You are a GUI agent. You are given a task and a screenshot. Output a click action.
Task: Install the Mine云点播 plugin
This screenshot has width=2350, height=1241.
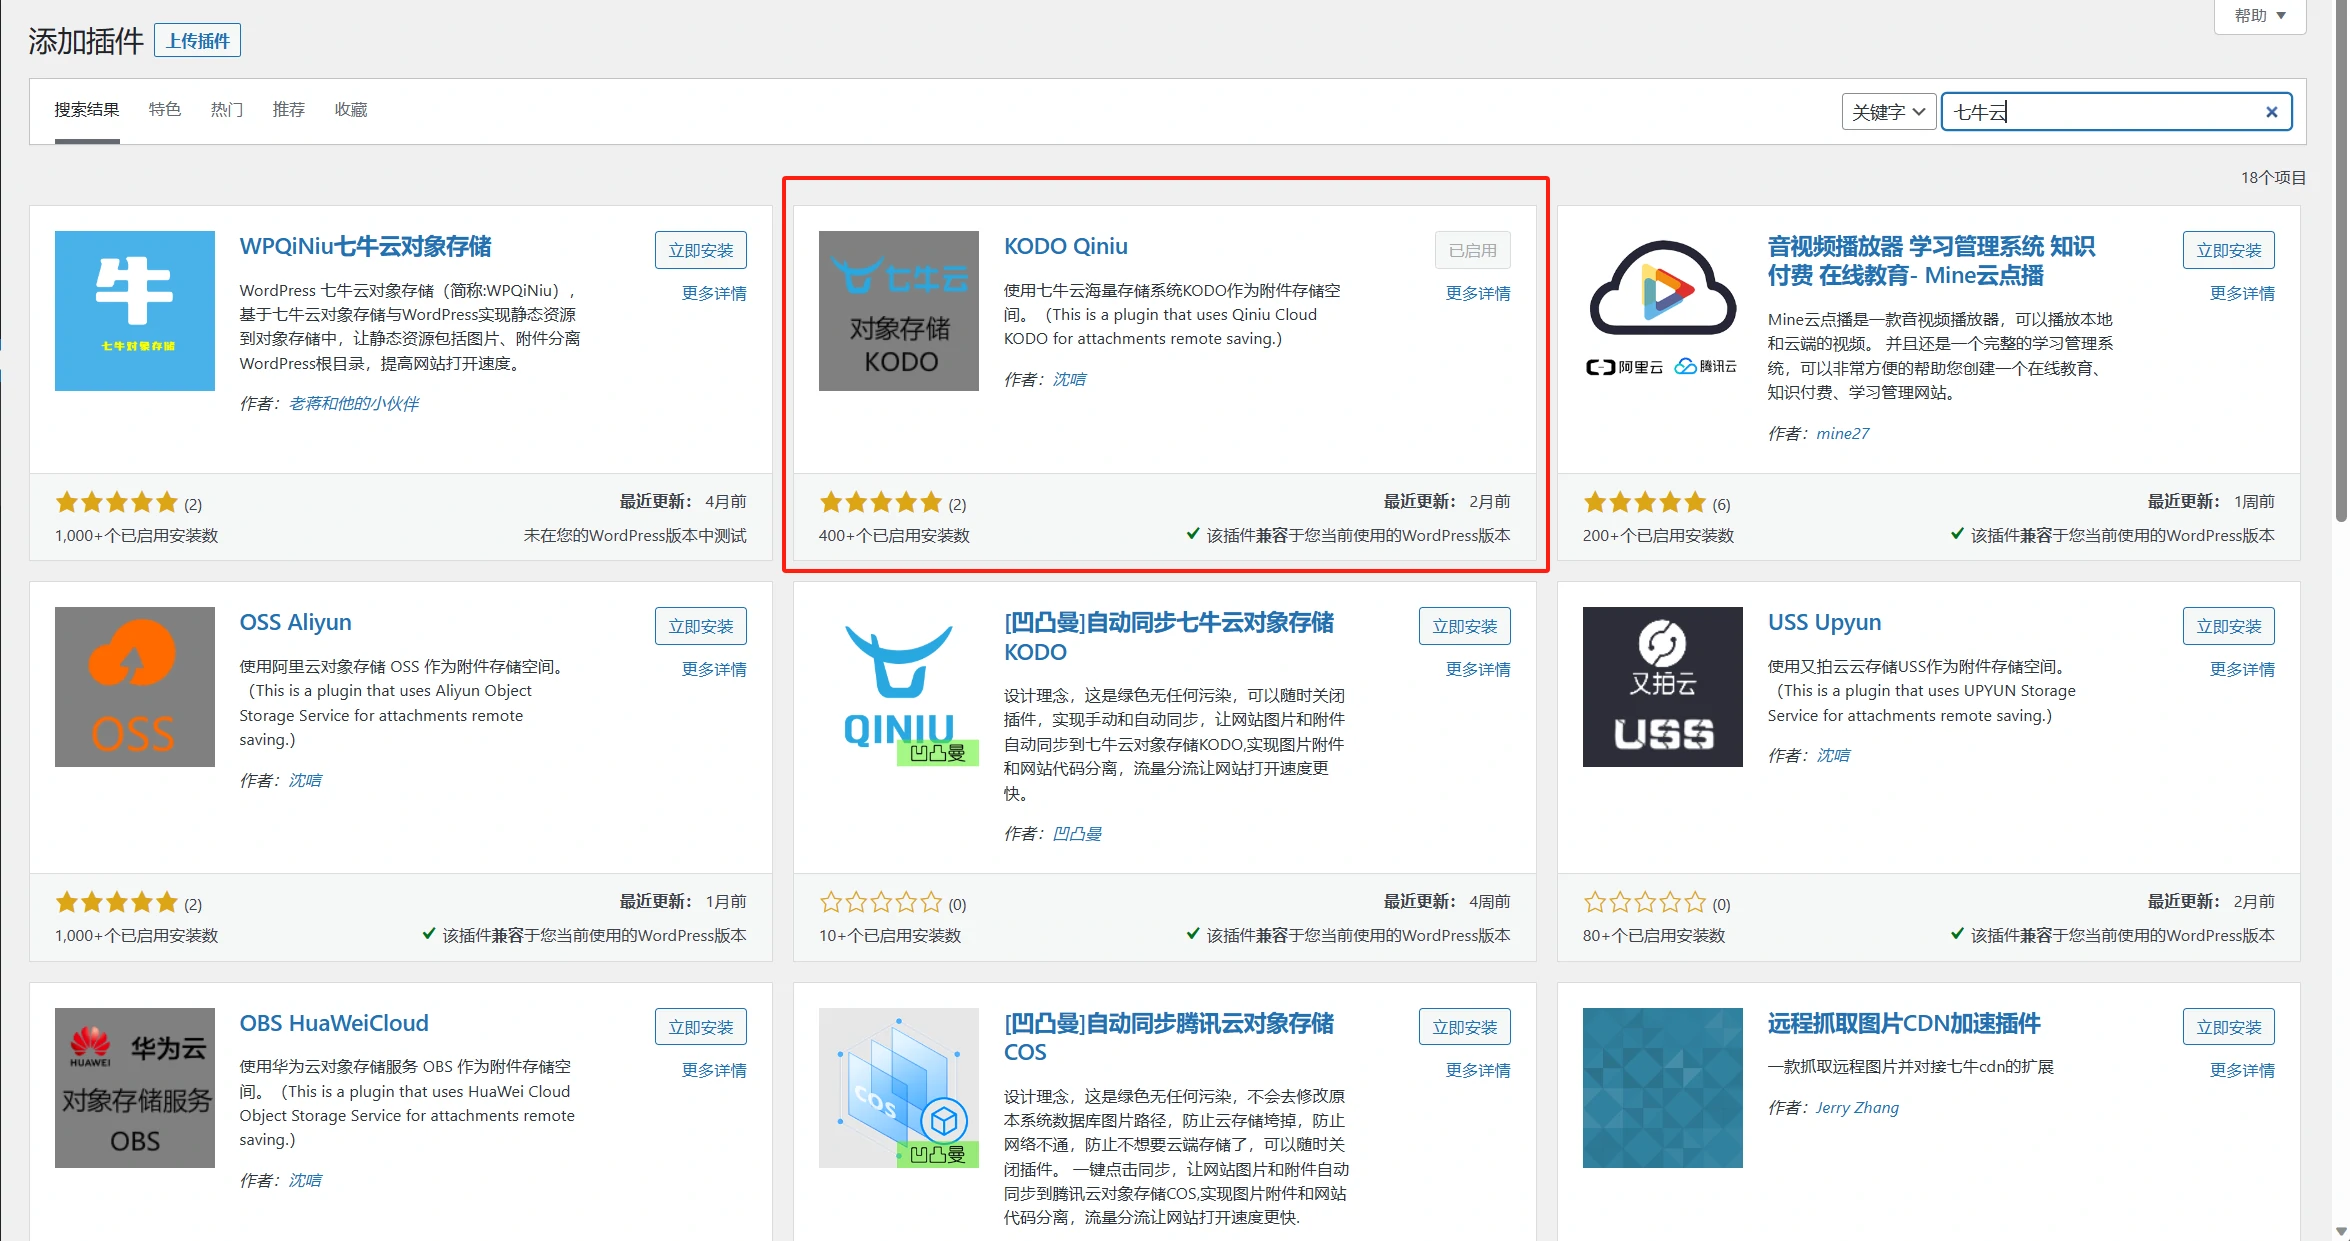coord(2229,250)
